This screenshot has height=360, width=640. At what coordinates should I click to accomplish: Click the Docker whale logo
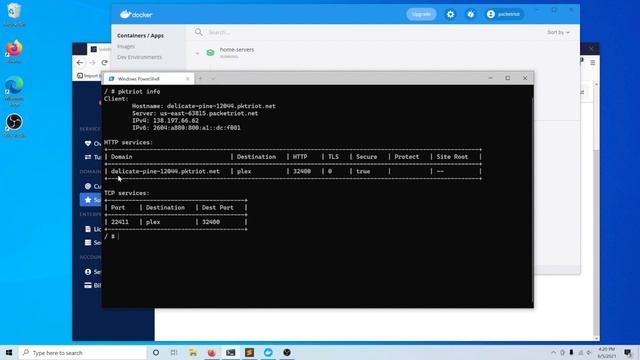tap(136, 14)
